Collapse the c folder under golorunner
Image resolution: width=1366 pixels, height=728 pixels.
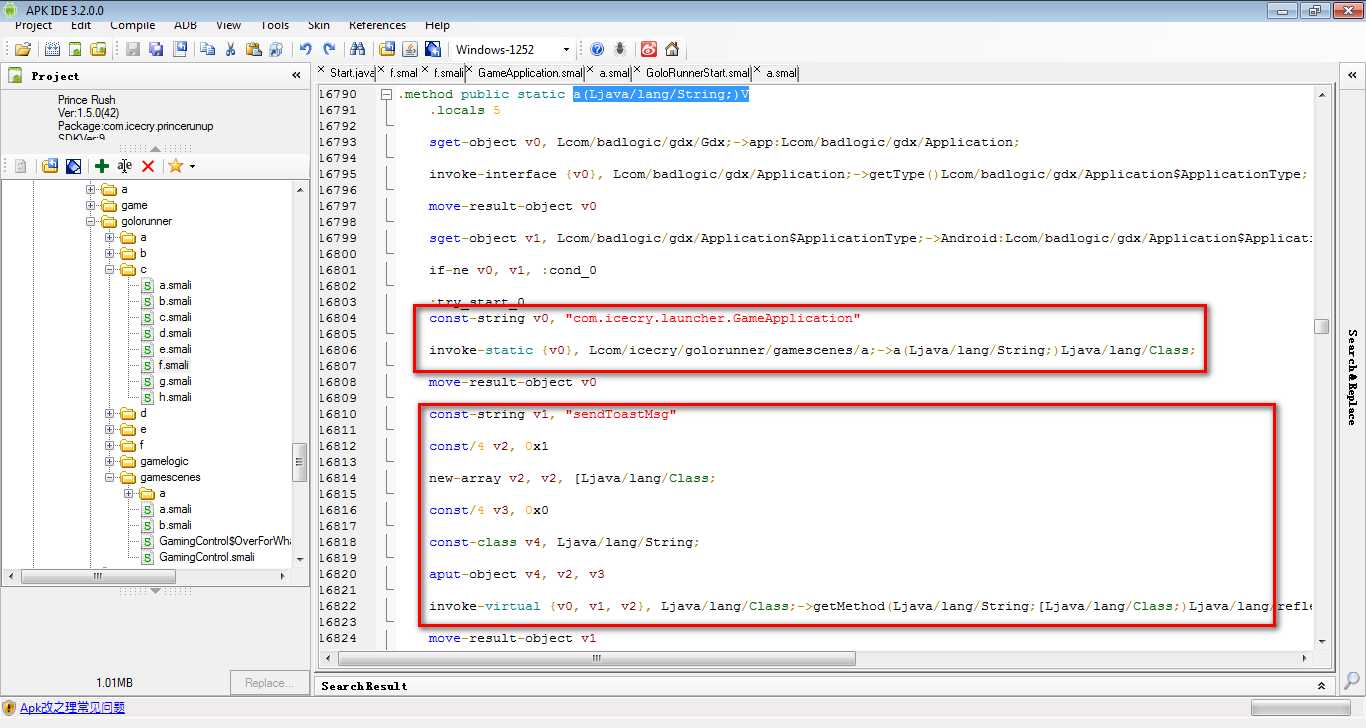pyautogui.click(x=110, y=269)
